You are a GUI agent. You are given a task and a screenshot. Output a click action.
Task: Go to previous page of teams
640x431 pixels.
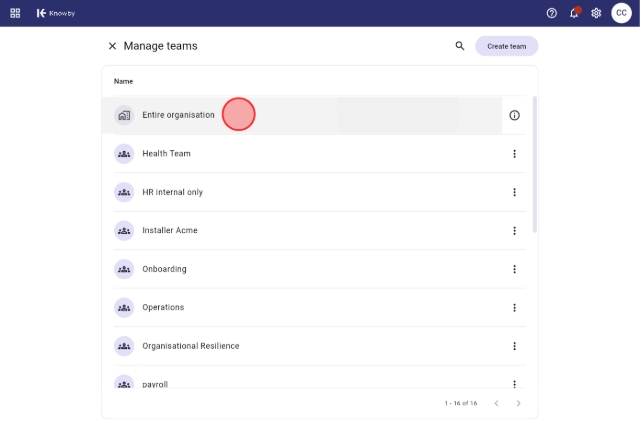496,403
